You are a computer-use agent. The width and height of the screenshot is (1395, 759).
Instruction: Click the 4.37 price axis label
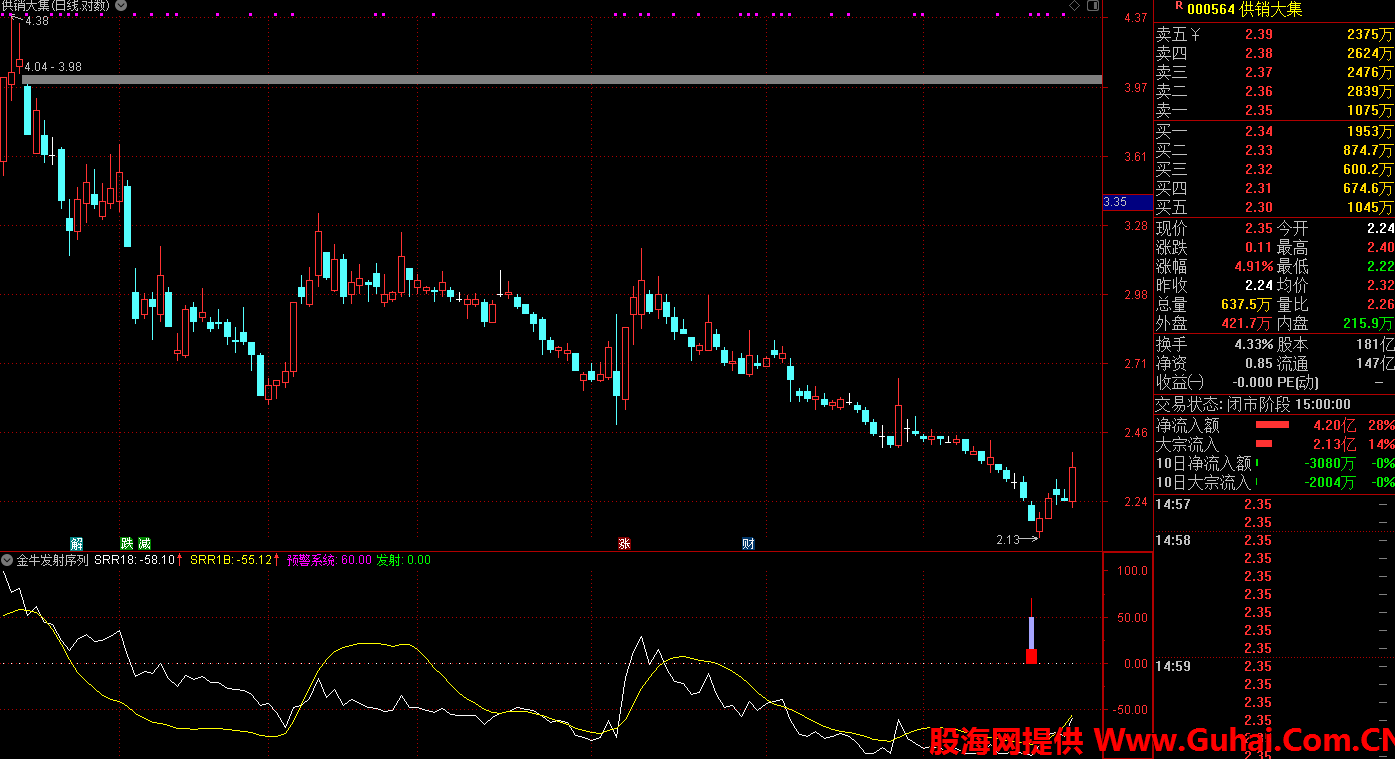[1135, 19]
